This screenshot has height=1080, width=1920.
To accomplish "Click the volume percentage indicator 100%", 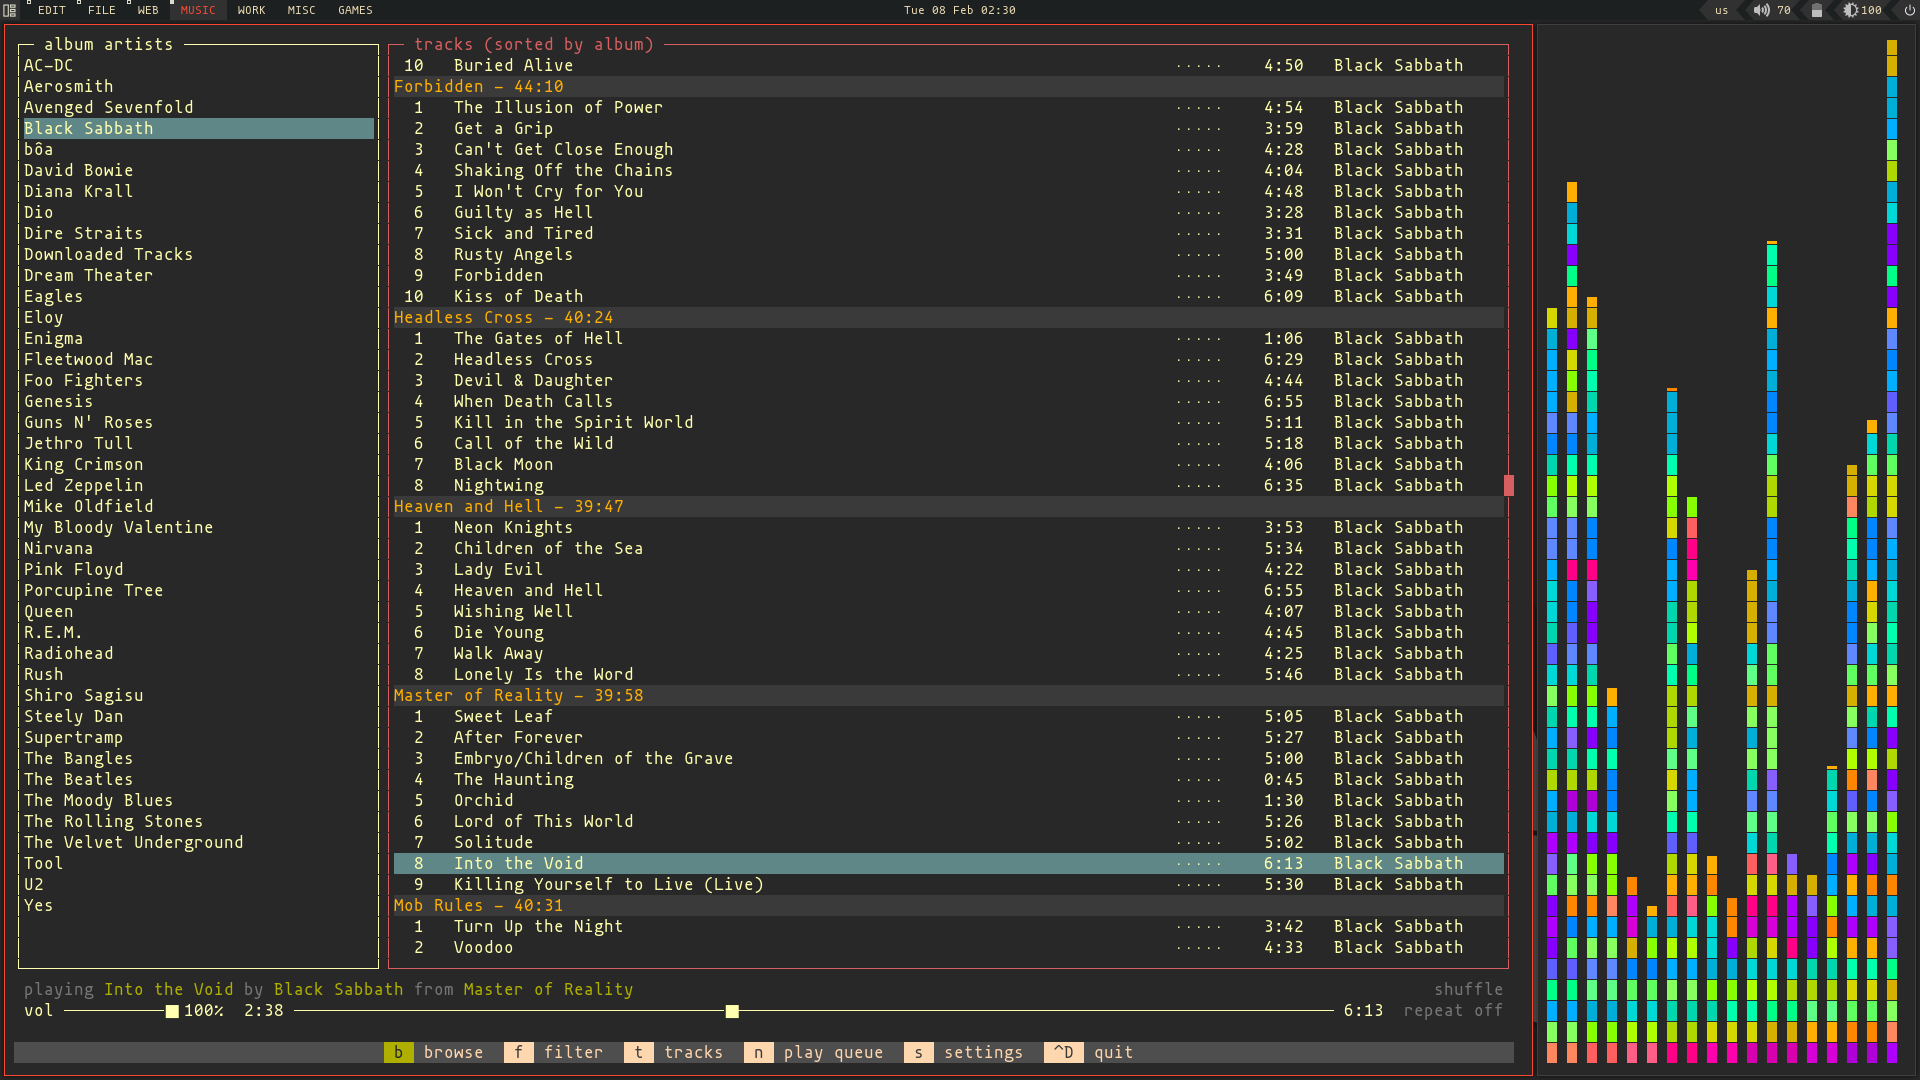I will click(203, 1010).
